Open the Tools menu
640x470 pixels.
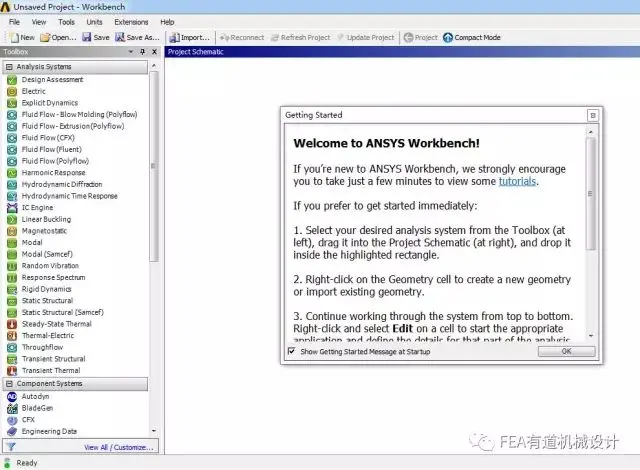66,22
